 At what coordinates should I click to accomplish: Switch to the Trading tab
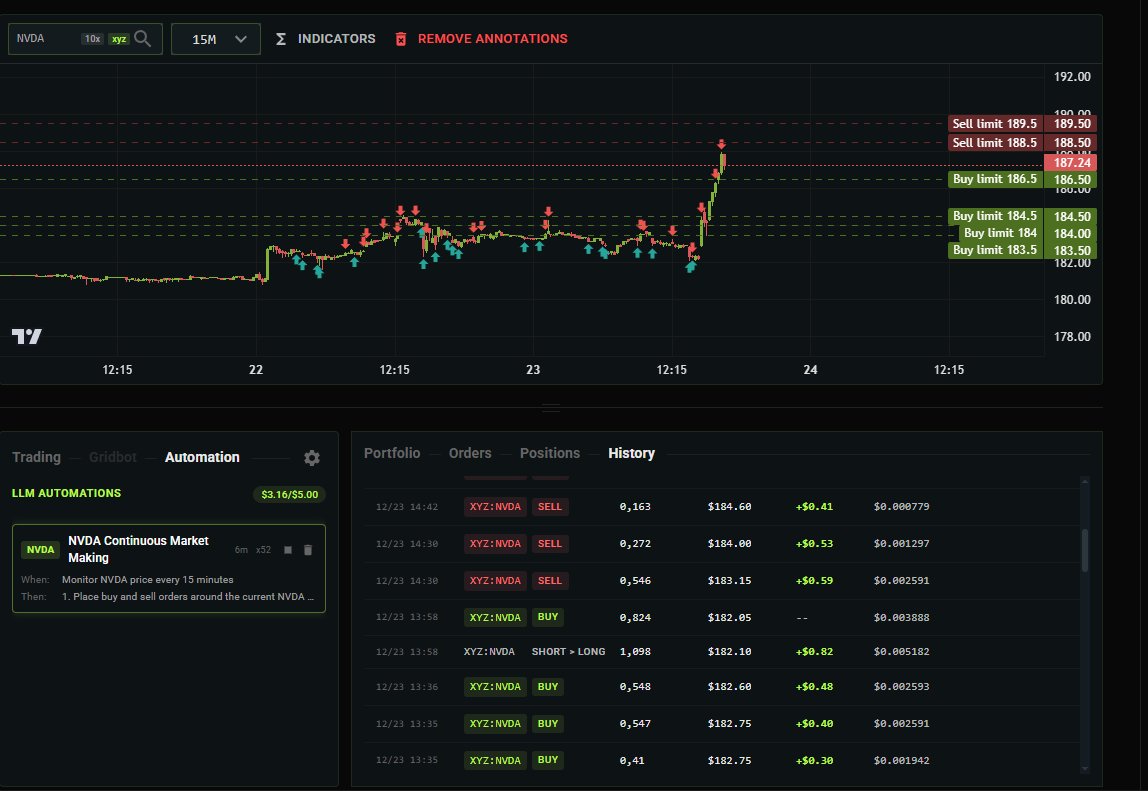click(x=36, y=457)
